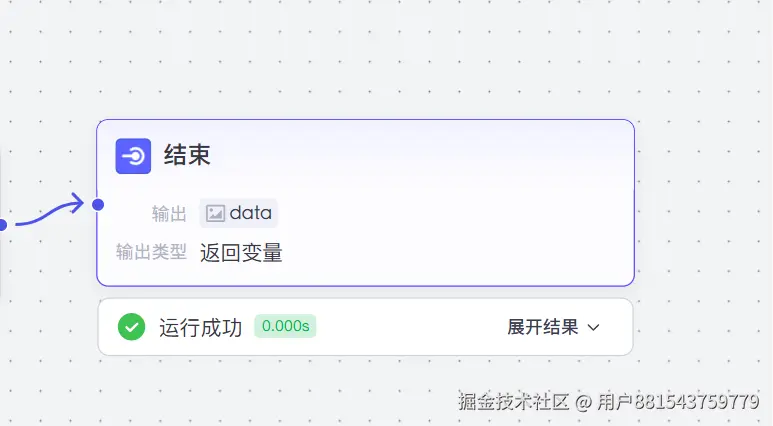Expand results using the chevron arrow
Viewport: 773px width, 426px height.
[593, 327]
